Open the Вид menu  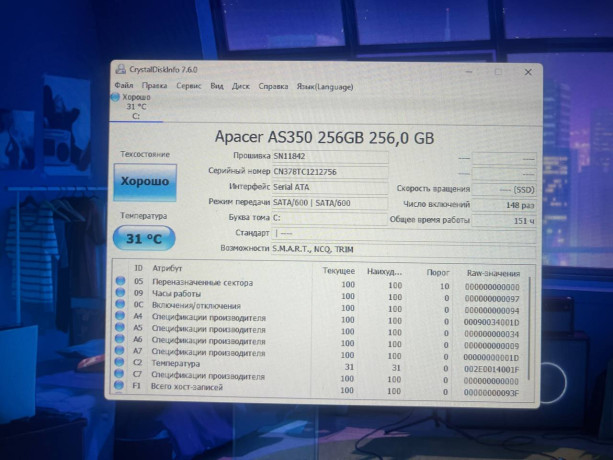point(217,86)
